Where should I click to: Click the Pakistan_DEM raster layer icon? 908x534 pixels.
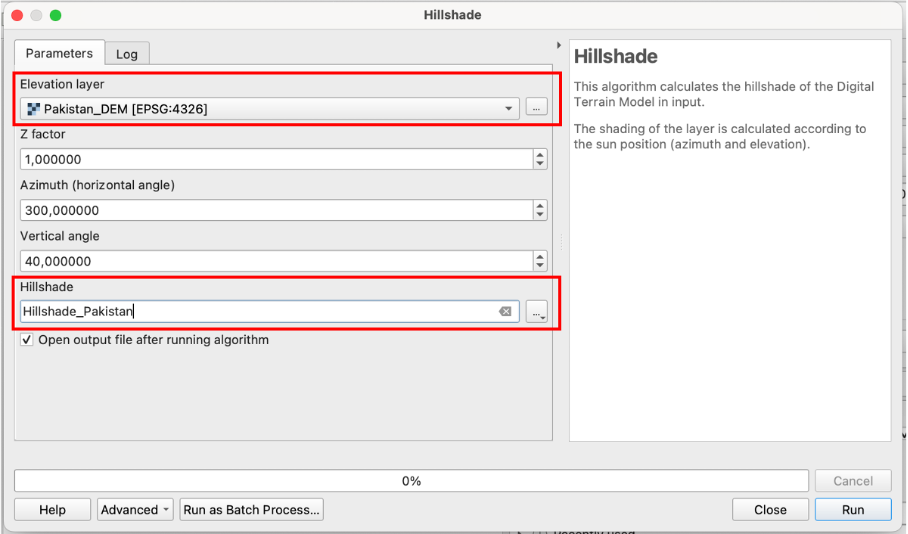(33, 109)
